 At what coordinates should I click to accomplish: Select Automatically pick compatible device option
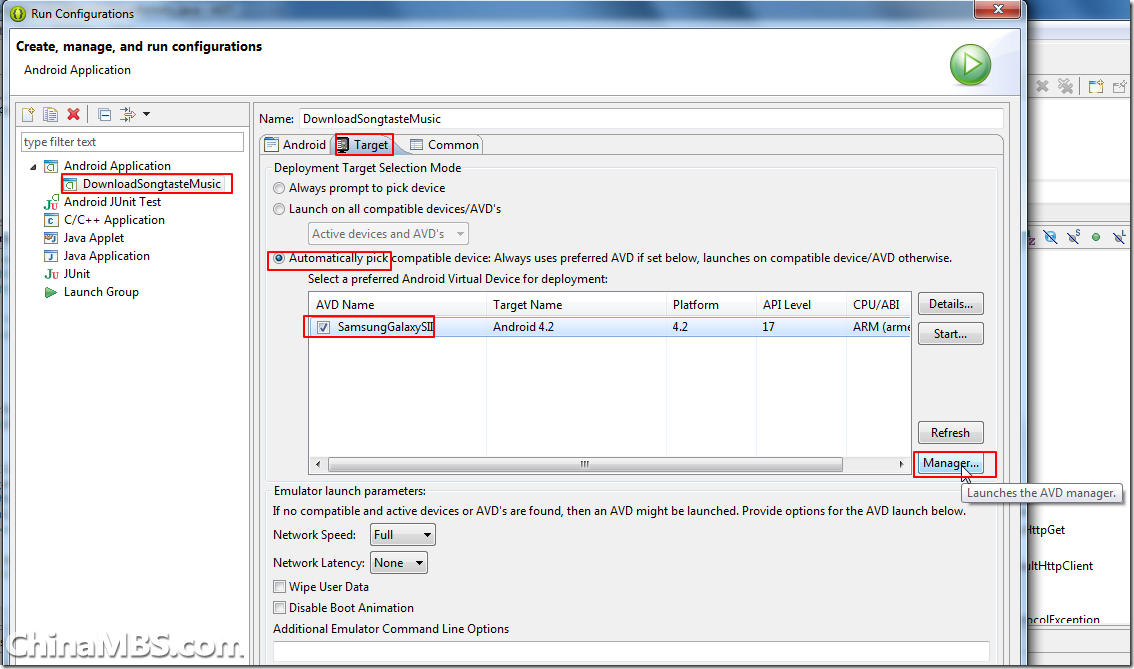[279, 258]
